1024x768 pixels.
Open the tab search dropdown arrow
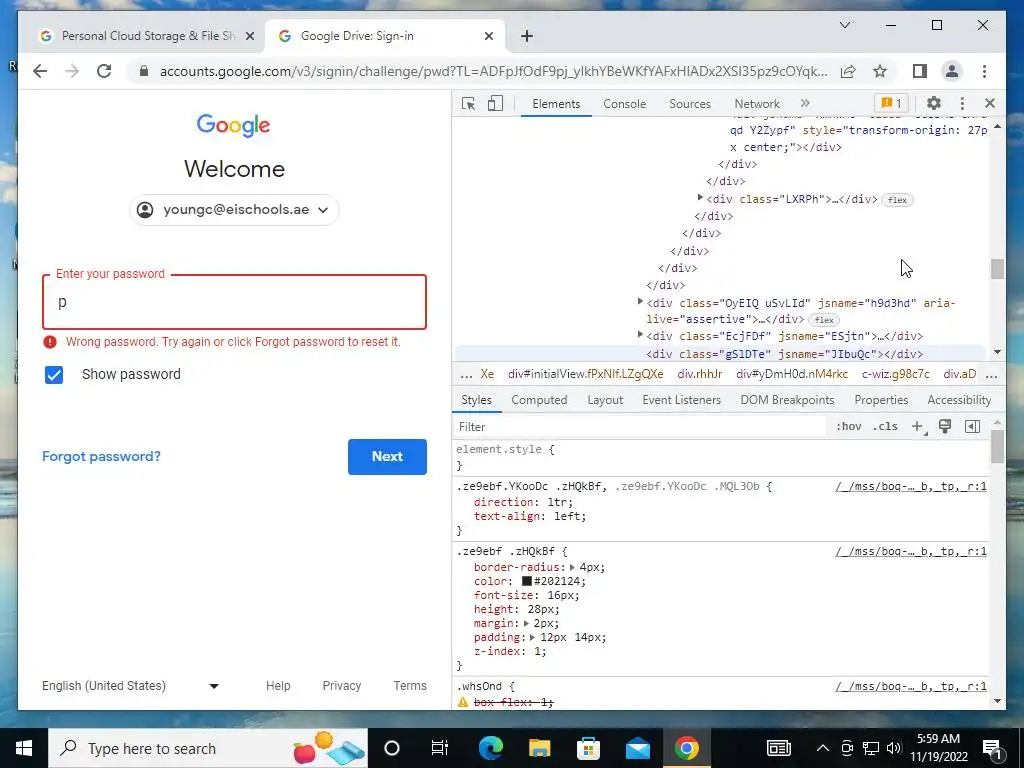pos(844,25)
